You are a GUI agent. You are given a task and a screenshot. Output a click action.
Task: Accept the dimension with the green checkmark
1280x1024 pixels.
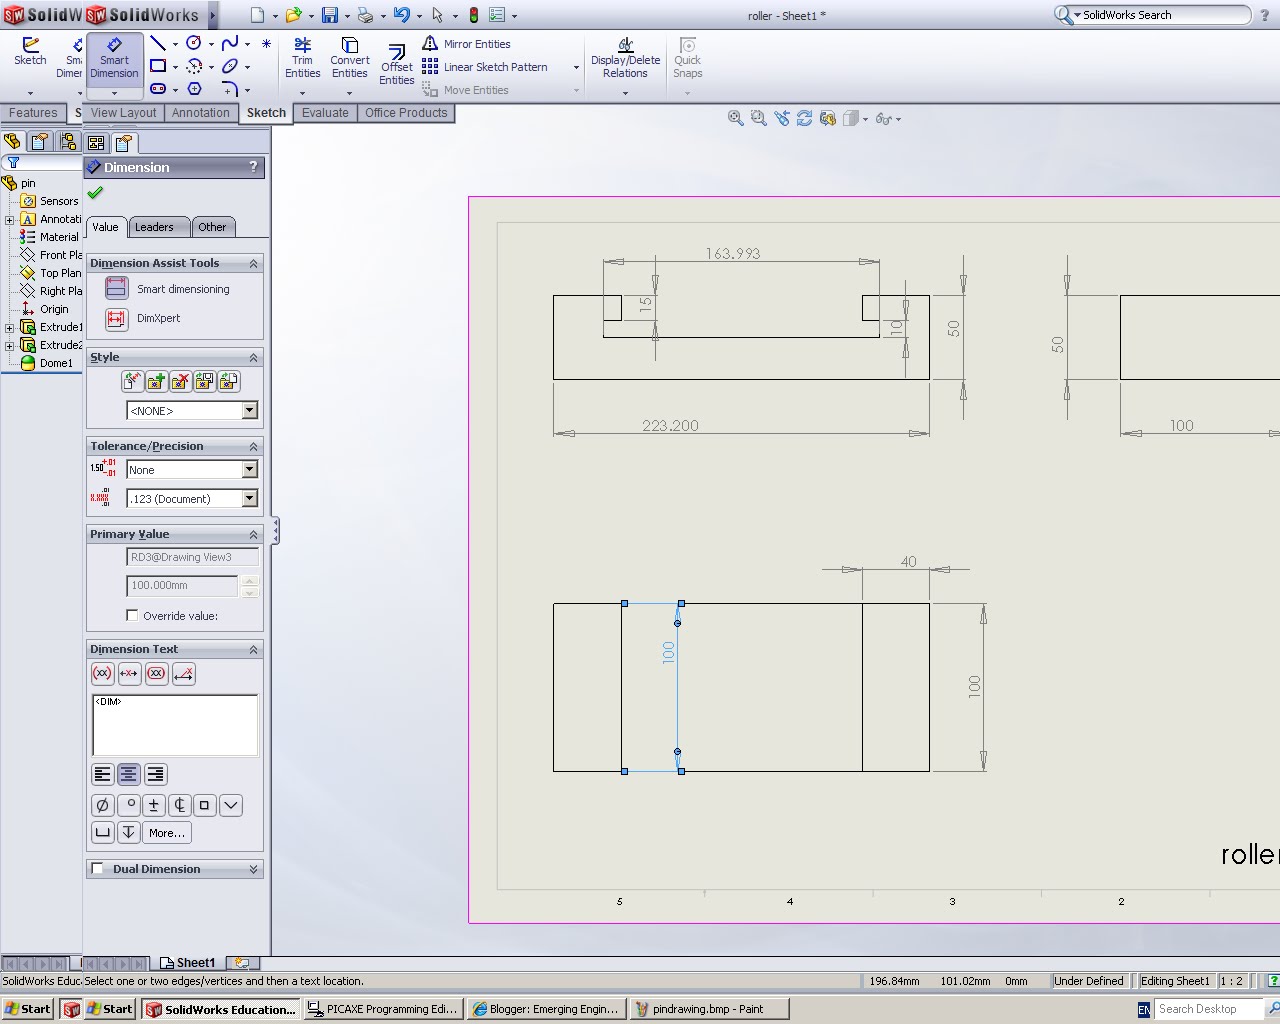pyautogui.click(x=95, y=192)
